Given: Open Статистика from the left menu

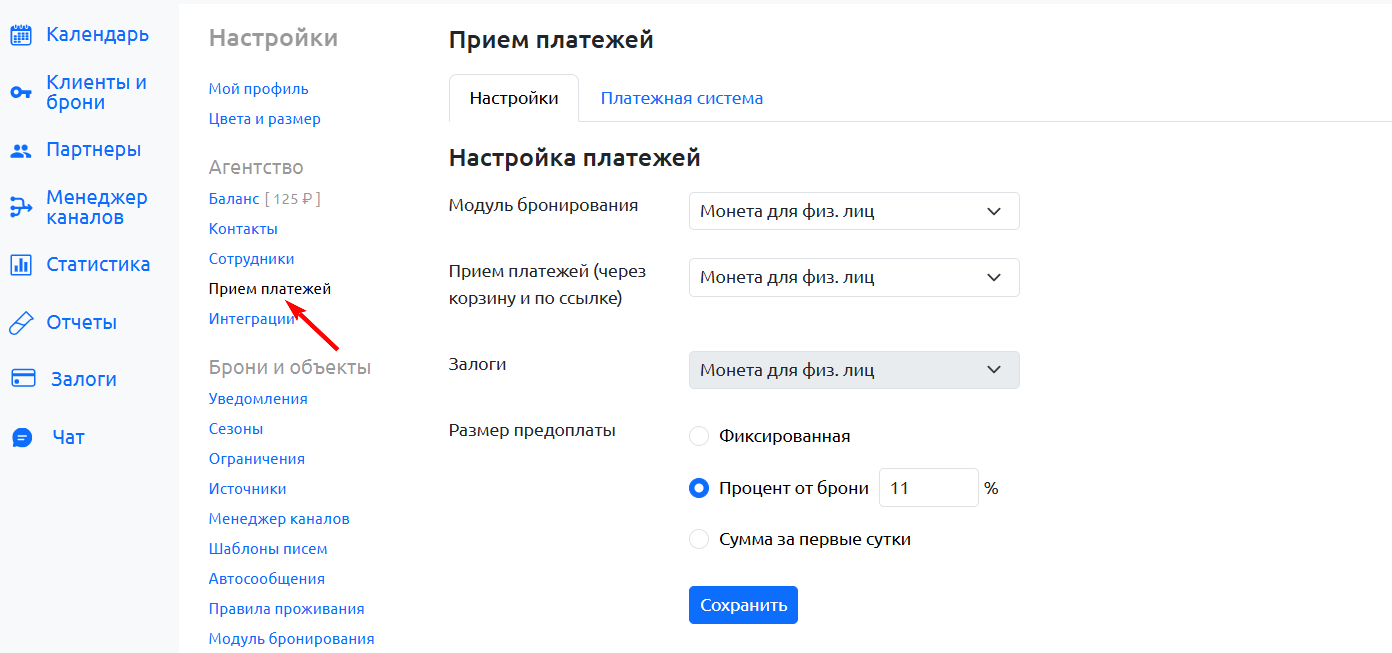Looking at the screenshot, I should coord(98,265).
